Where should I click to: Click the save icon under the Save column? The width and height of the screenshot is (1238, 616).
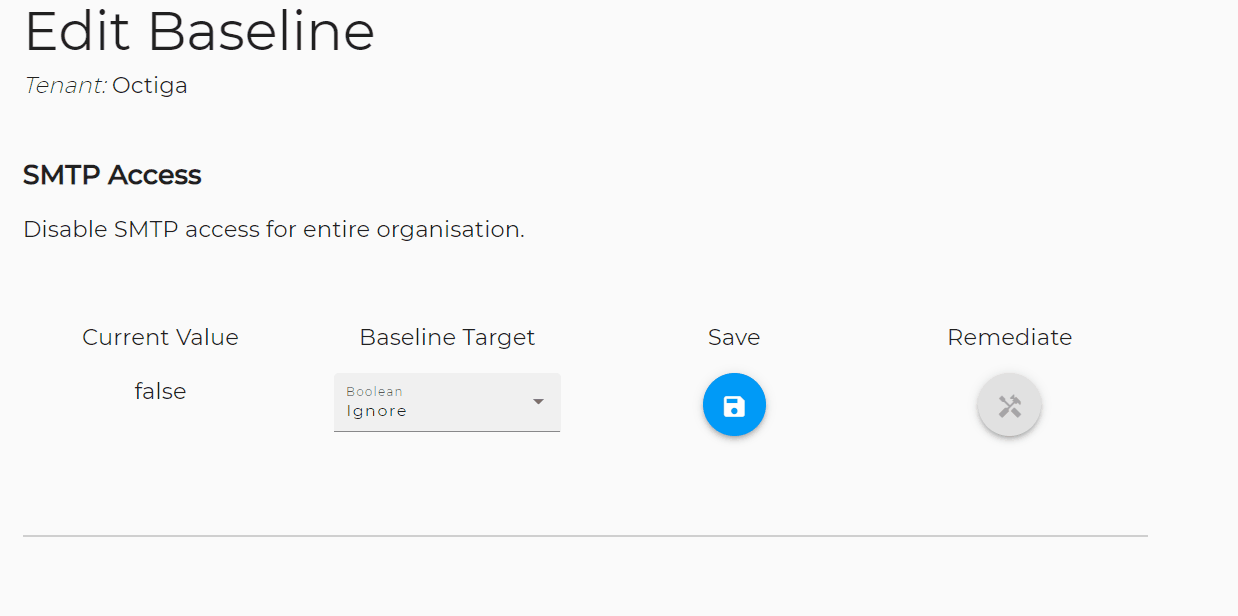(734, 404)
